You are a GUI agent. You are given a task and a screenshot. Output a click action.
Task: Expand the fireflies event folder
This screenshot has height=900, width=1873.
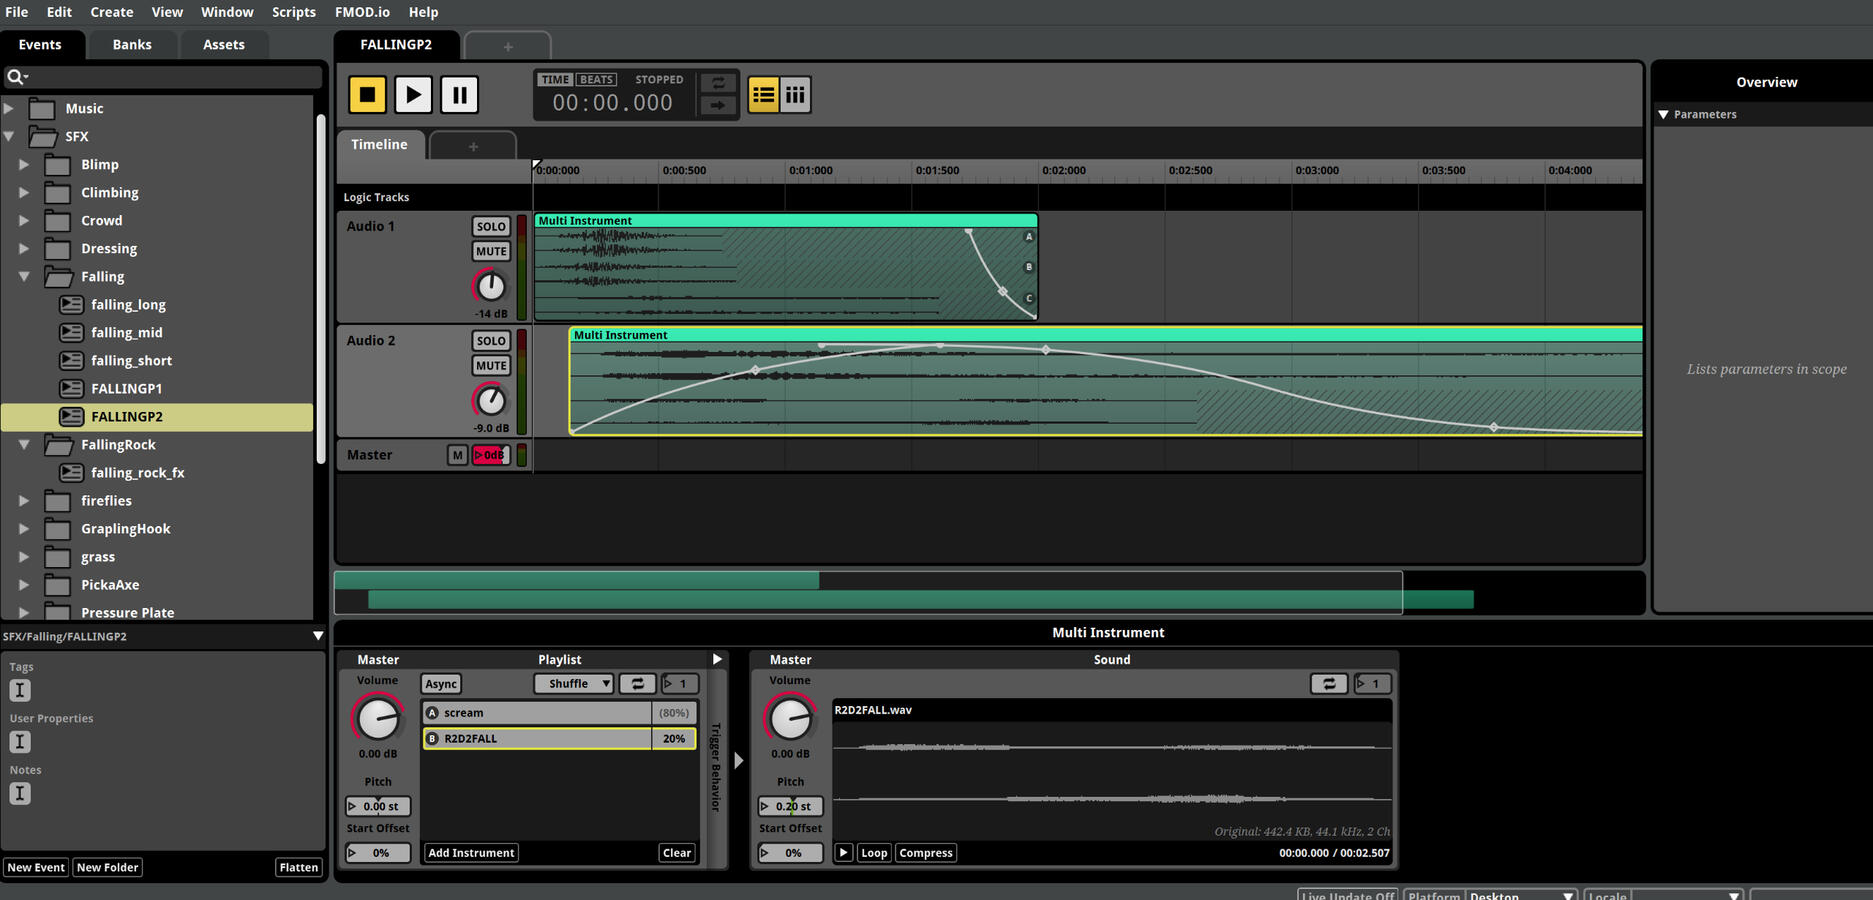(24, 500)
